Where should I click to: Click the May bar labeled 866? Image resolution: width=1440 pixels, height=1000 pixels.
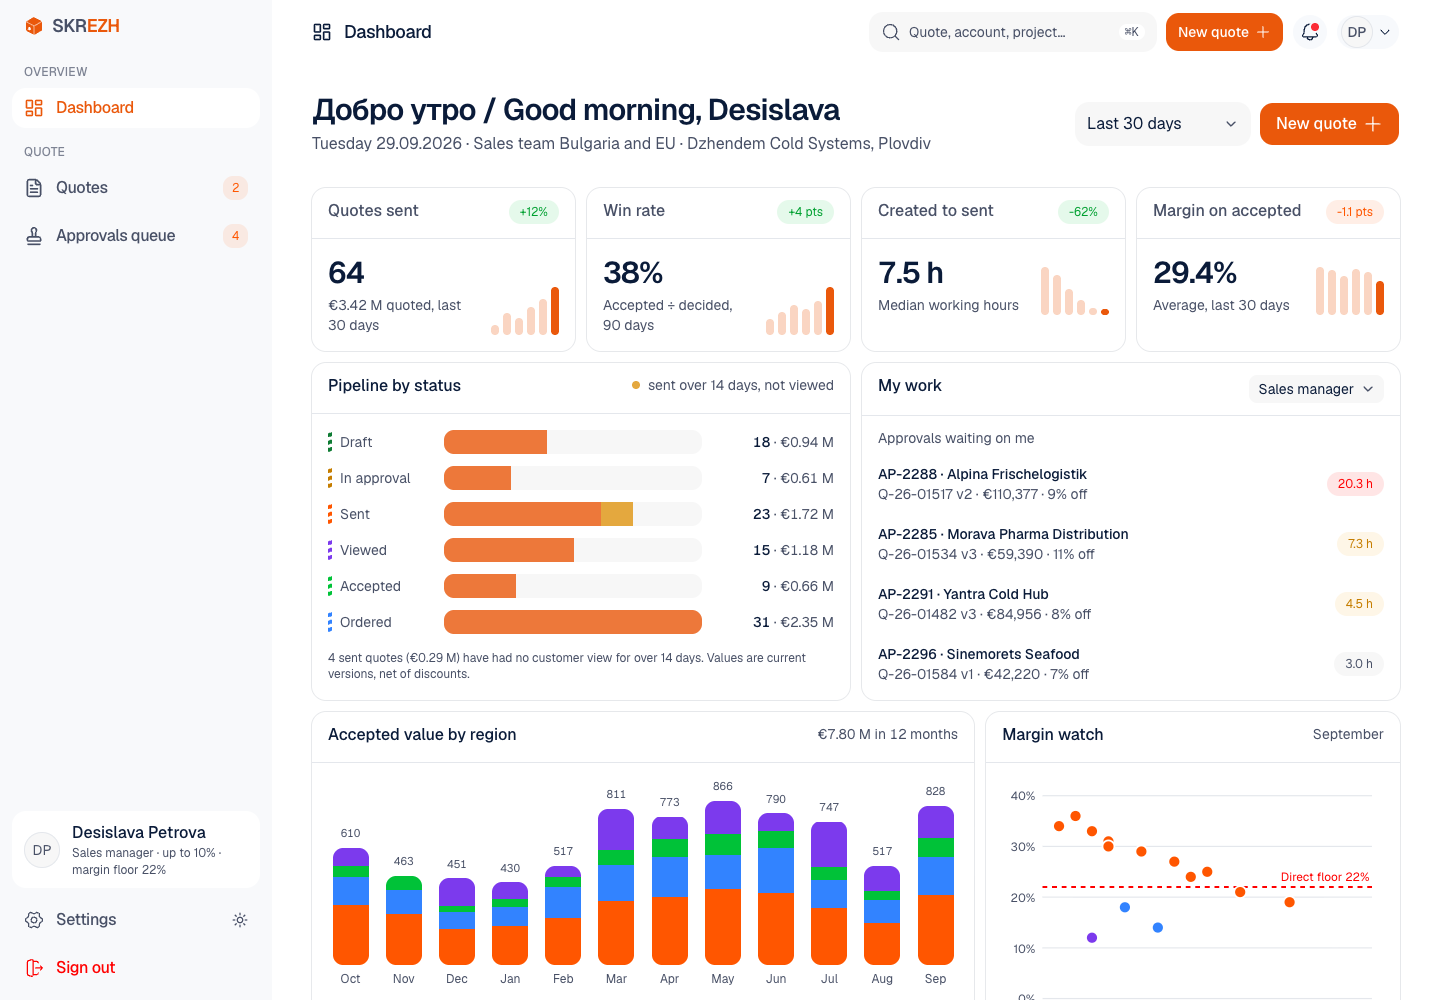click(x=723, y=883)
